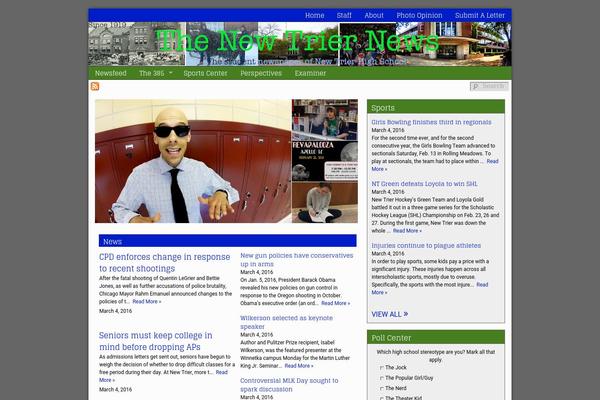Click VIEW ALL sports link
Viewport: 600px width, 400px height.
tap(390, 314)
